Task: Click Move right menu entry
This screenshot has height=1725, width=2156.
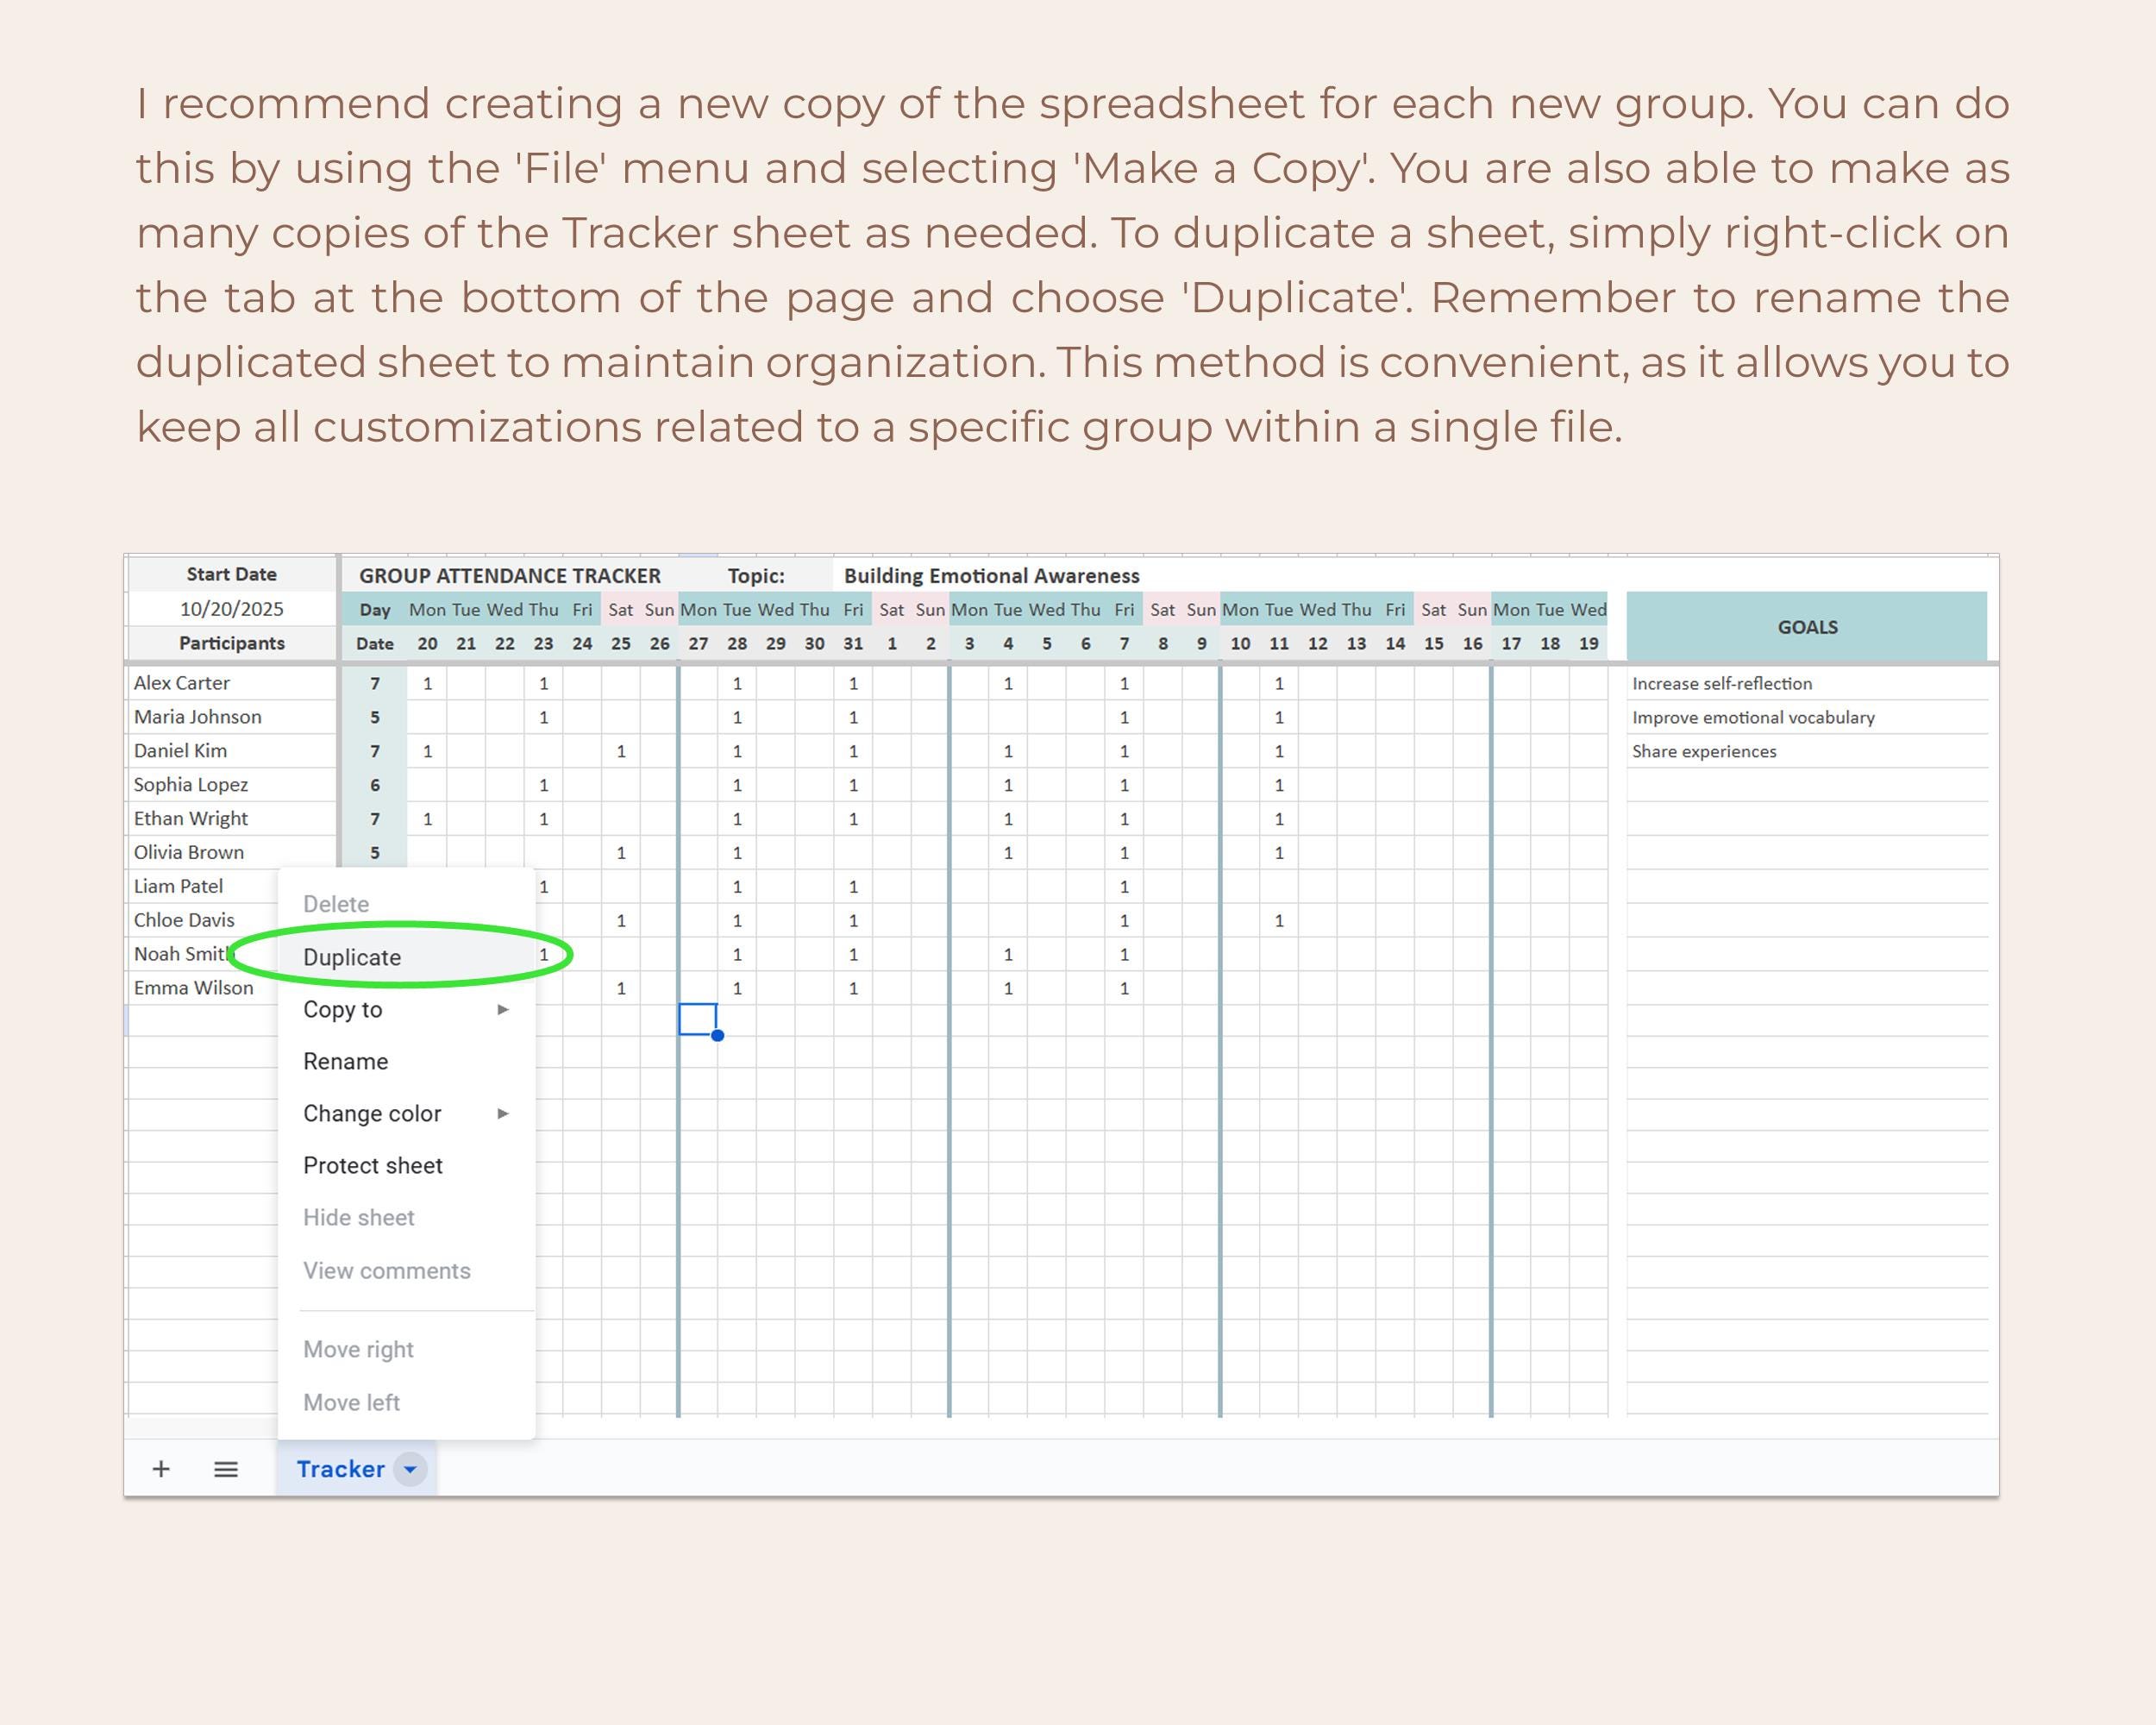Action: [406, 1349]
